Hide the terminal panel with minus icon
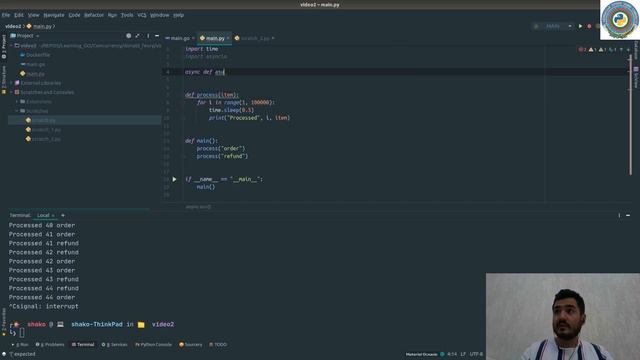The width and height of the screenshot is (640, 360). click(x=628, y=215)
